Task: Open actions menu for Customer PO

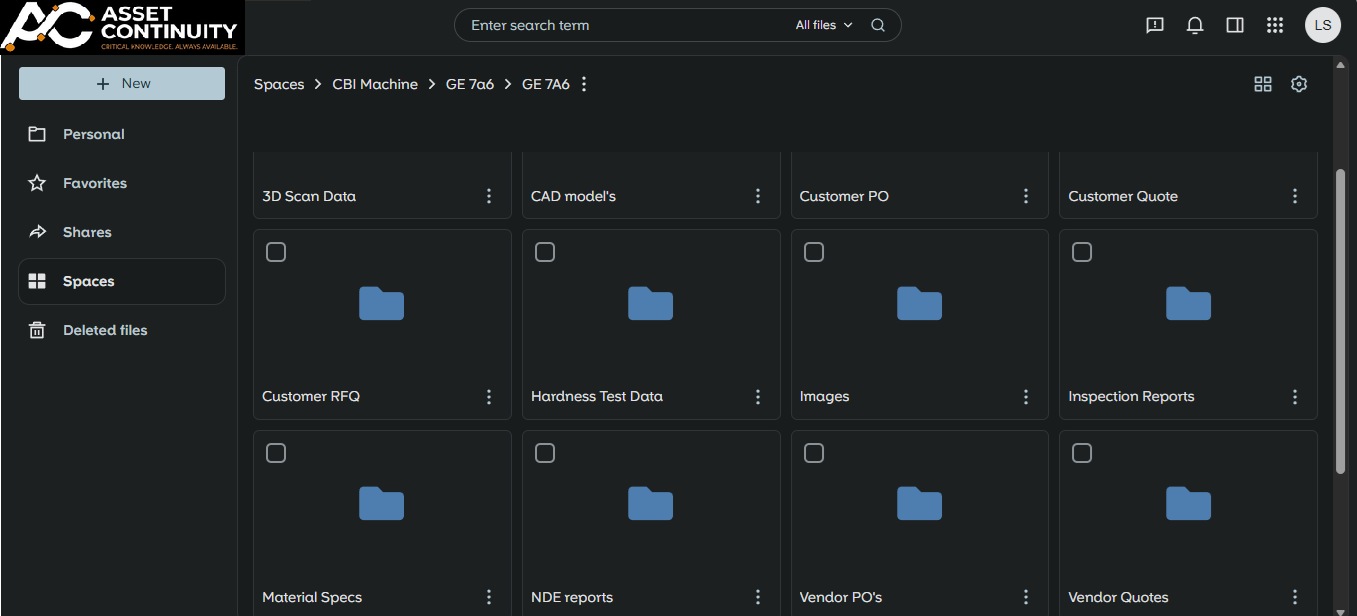Action: [1026, 196]
